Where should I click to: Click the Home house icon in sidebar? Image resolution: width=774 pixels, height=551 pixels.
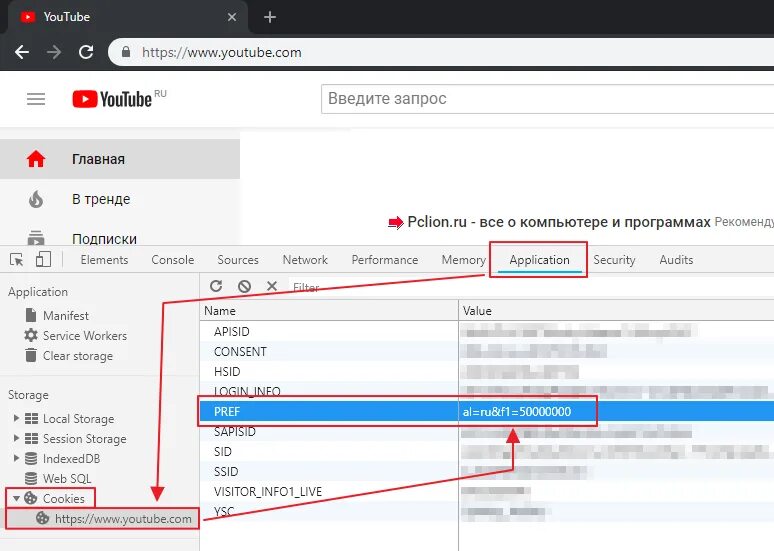(36, 159)
